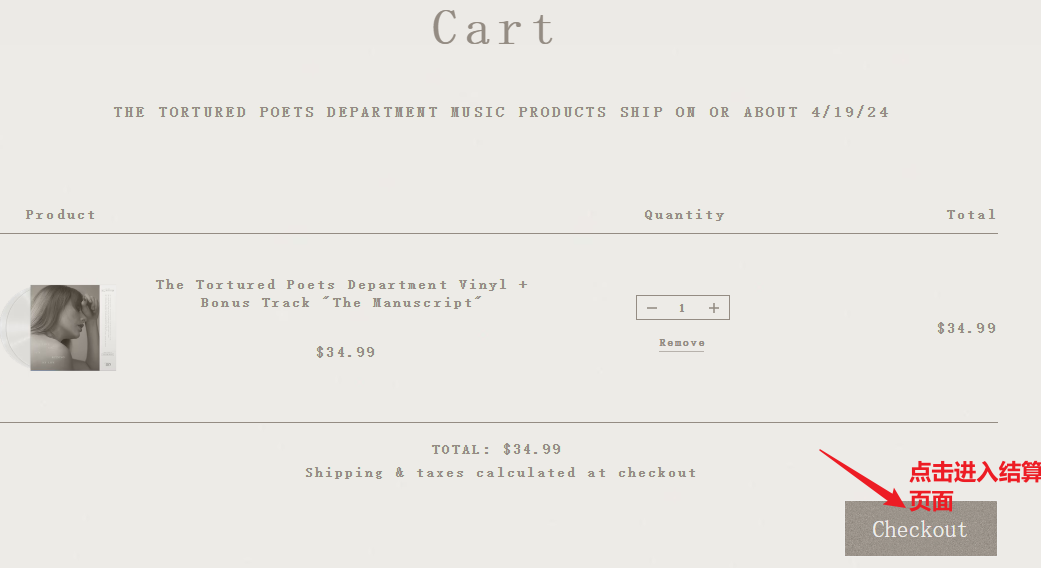Decrease quantity with the minus icon
Image resolution: width=1041 pixels, height=568 pixels.
[x=652, y=308]
